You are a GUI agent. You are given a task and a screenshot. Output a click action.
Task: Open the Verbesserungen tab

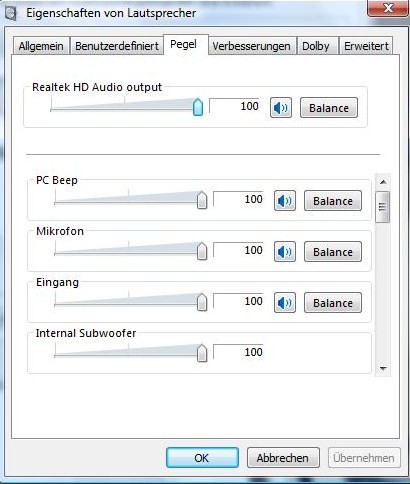pyautogui.click(x=251, y=46)
